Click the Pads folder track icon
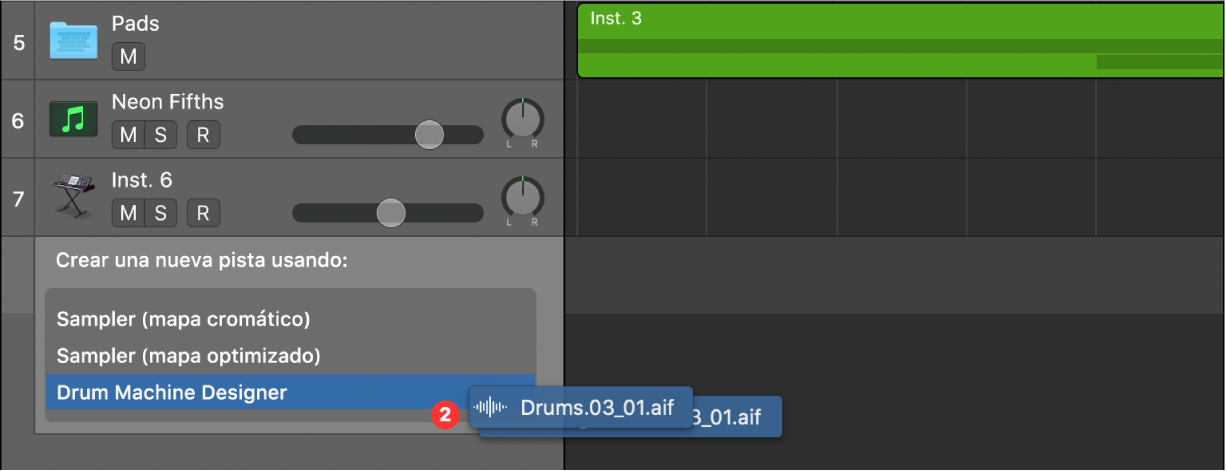1226x471 pixels. (73, 41)
